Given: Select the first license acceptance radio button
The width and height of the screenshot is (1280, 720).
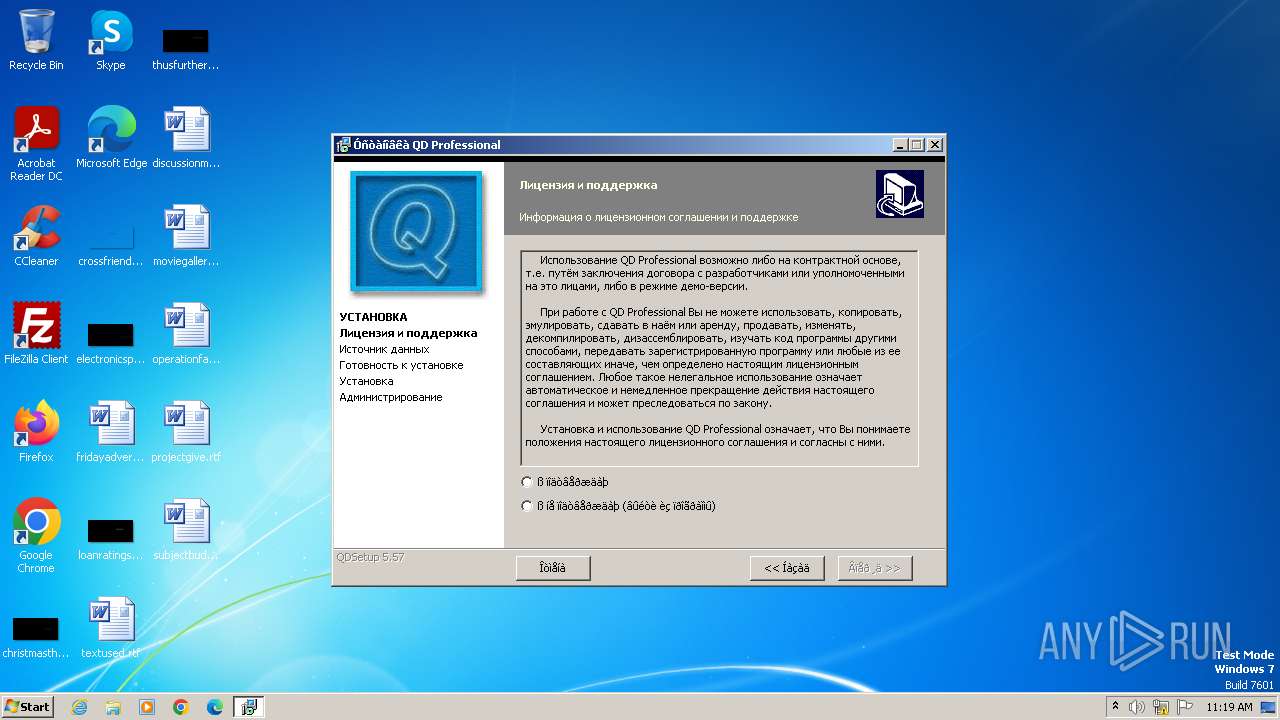Looking at the screenshot, I should pyautogui.click(x=527, y=482).
